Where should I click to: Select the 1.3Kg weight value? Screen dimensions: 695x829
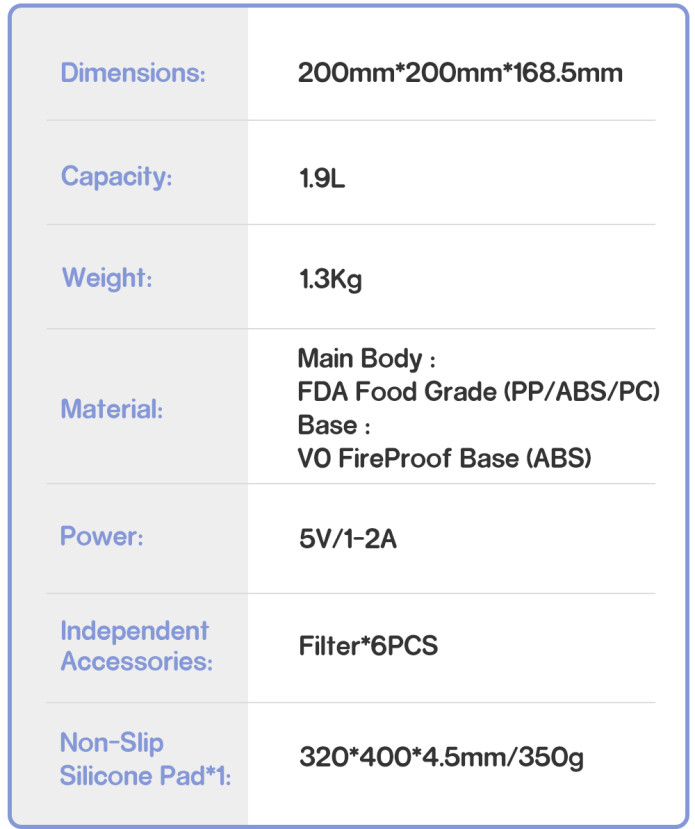(330, 279)
